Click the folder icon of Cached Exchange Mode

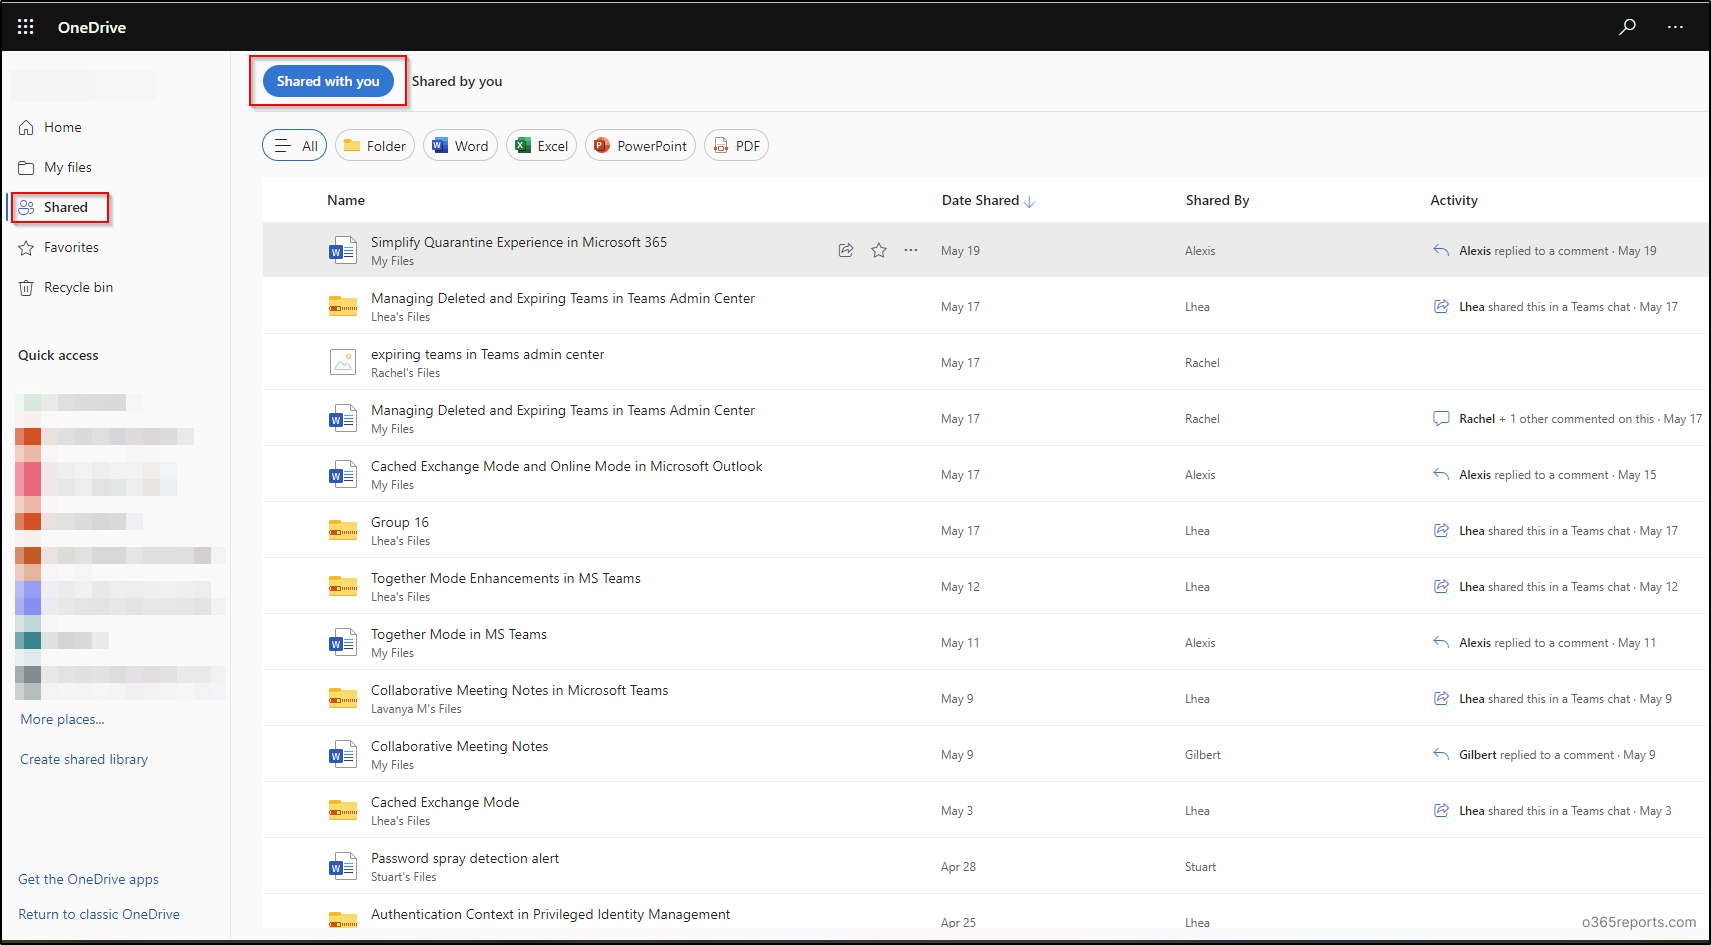pyautogui.click(x=343, y=810)
